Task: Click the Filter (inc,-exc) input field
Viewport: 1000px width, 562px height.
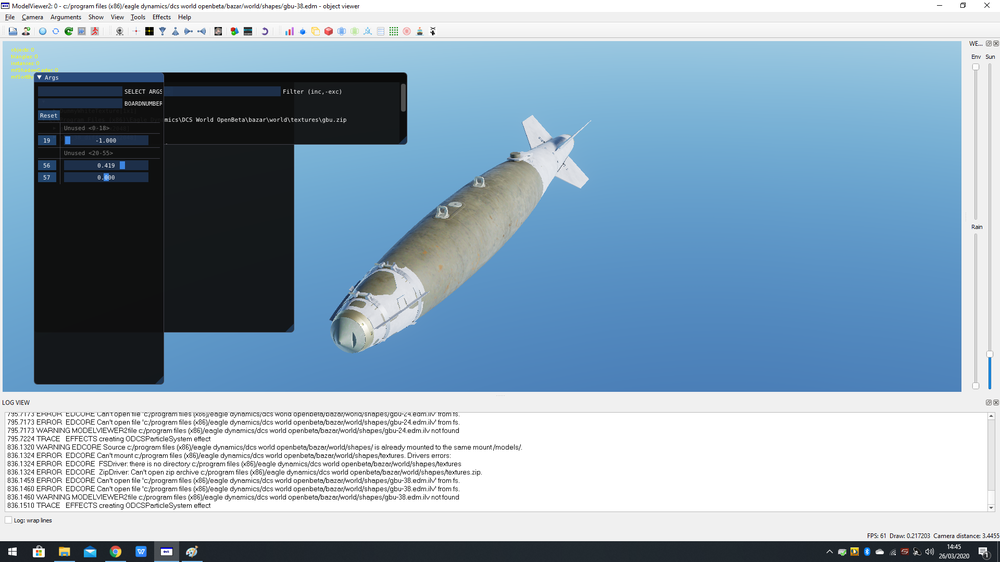Action: pos(222,91)
